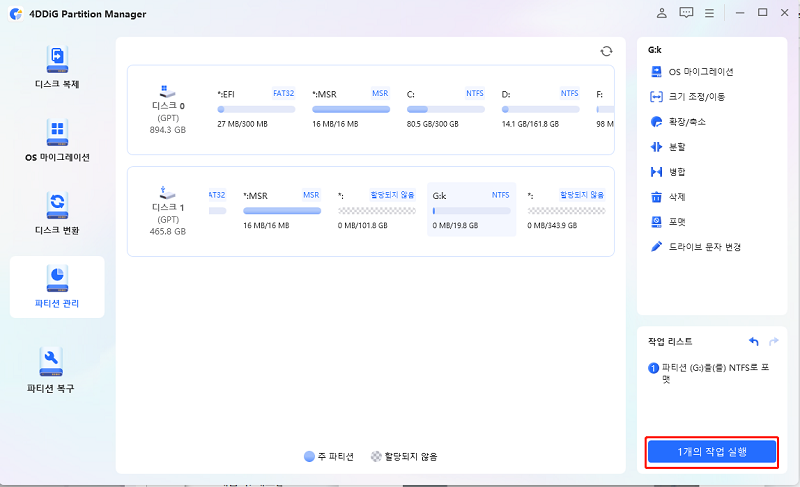
Task: Click the 주 파티션 legend item
Action: point(329,456)
